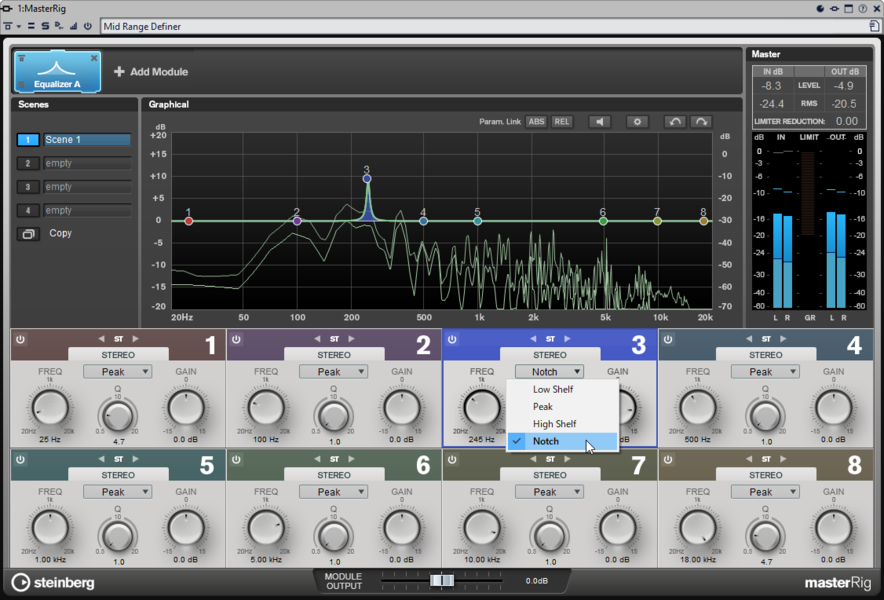Image resolution: width=884 pixels, height=600 pixels.
Task: Click the Module Output slider handle
Action: 442,581
